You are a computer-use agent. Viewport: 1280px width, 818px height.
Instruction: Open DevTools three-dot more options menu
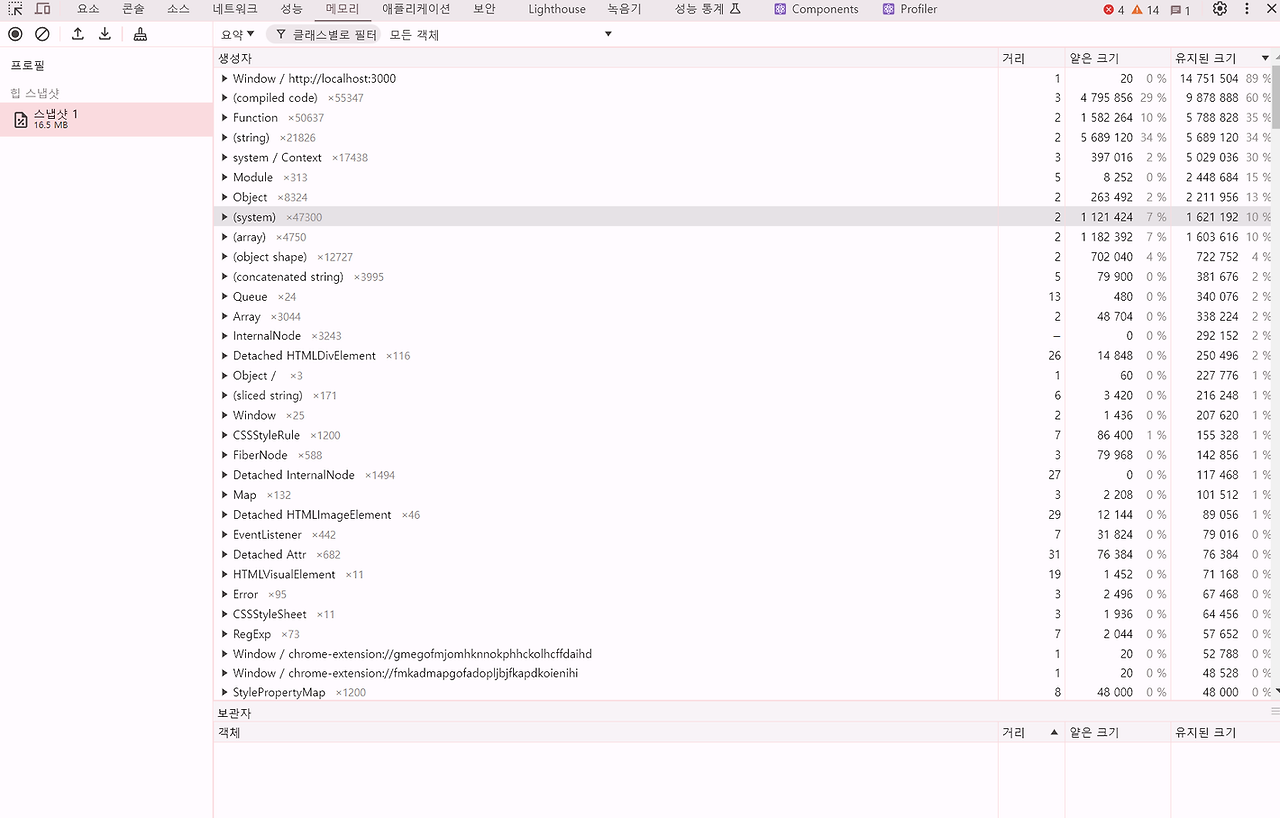tap(1247, 9)
